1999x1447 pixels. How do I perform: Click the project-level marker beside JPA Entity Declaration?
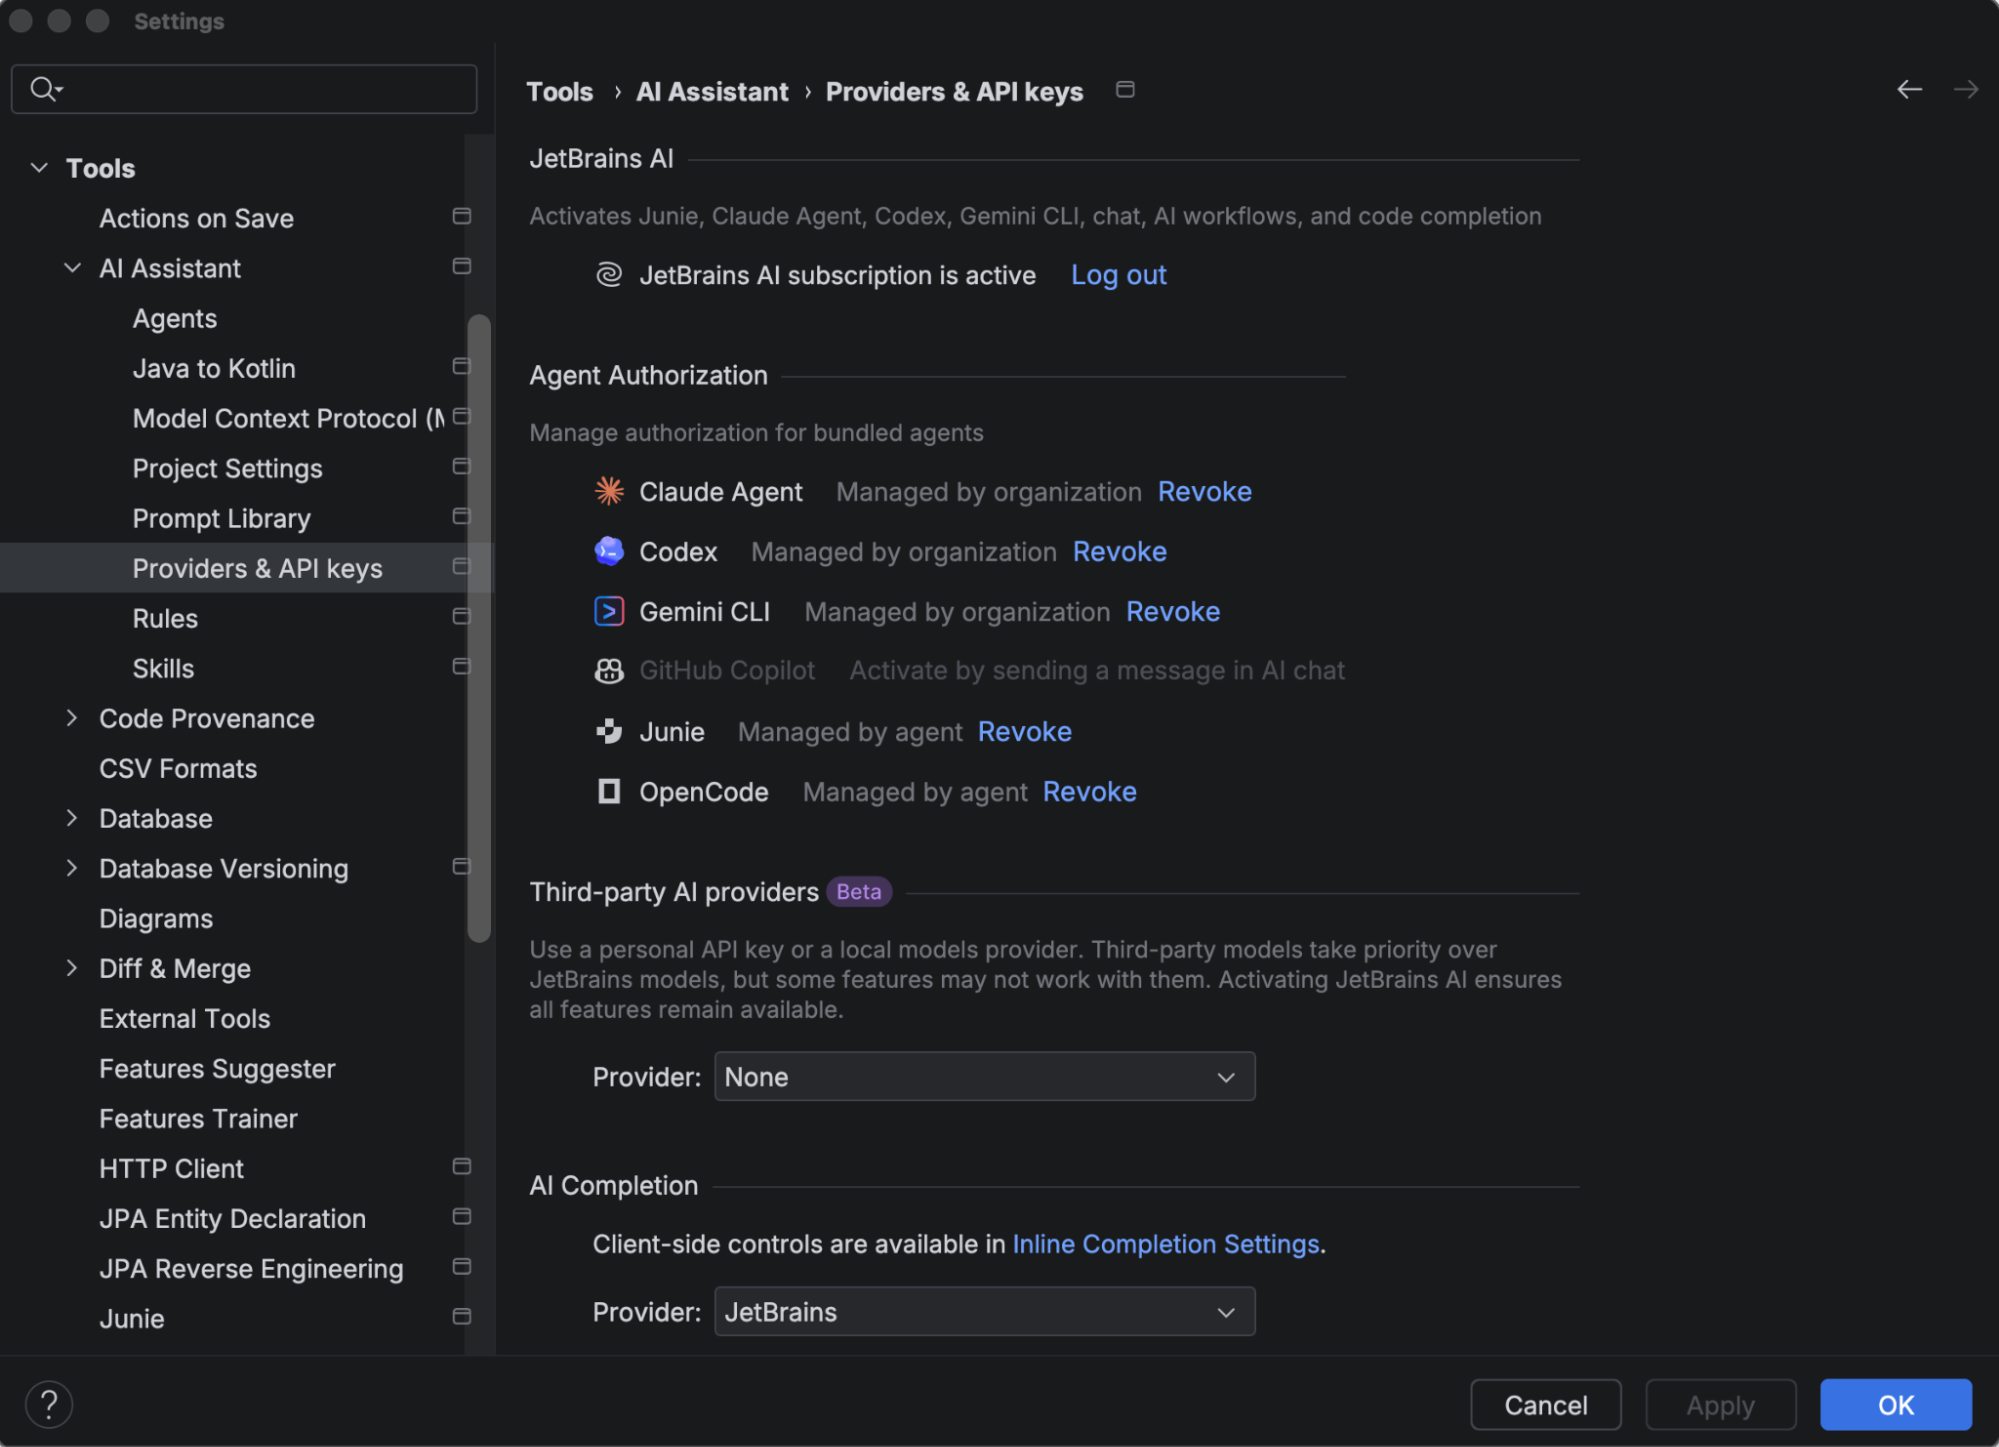[x=461, y=1217]
